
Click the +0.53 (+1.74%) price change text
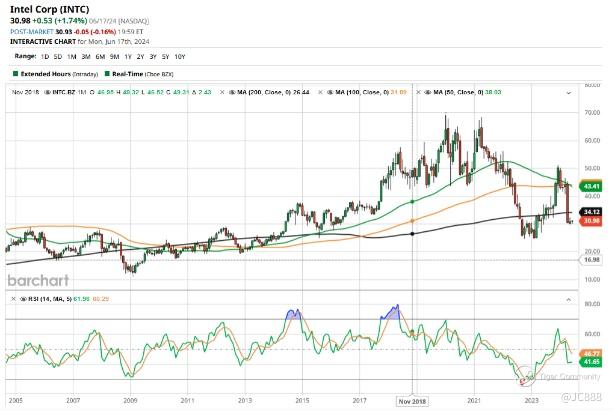(59, 21)
